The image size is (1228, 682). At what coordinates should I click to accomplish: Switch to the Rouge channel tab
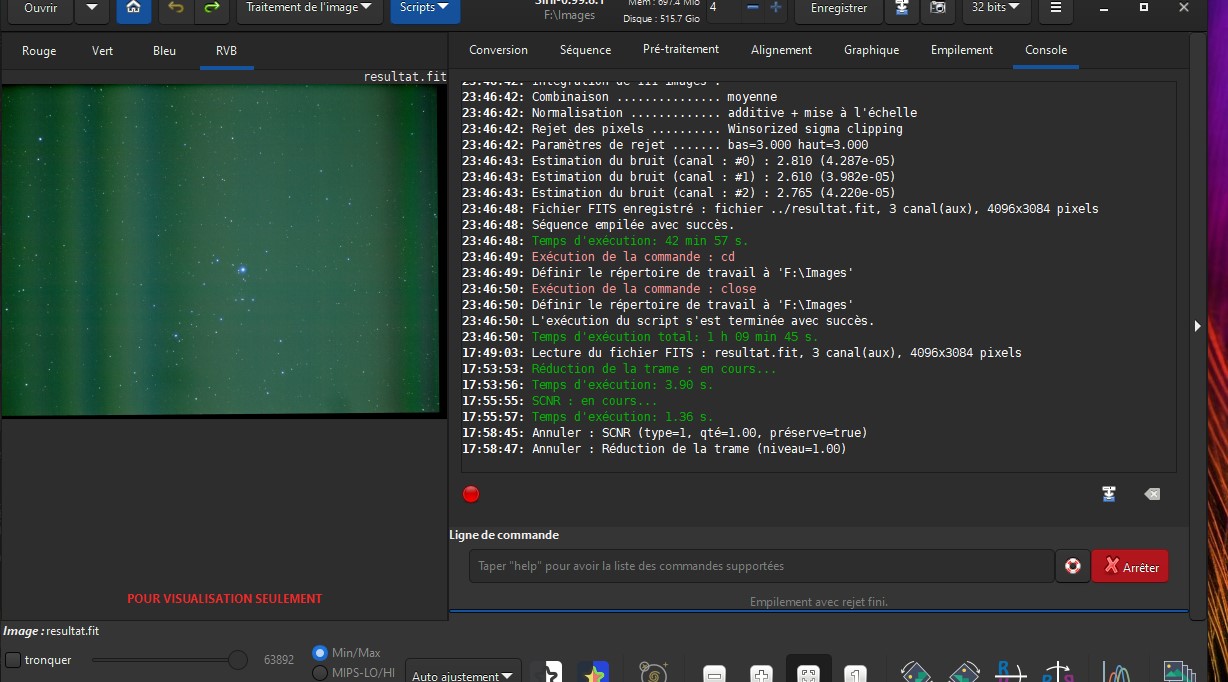(39, 51)
